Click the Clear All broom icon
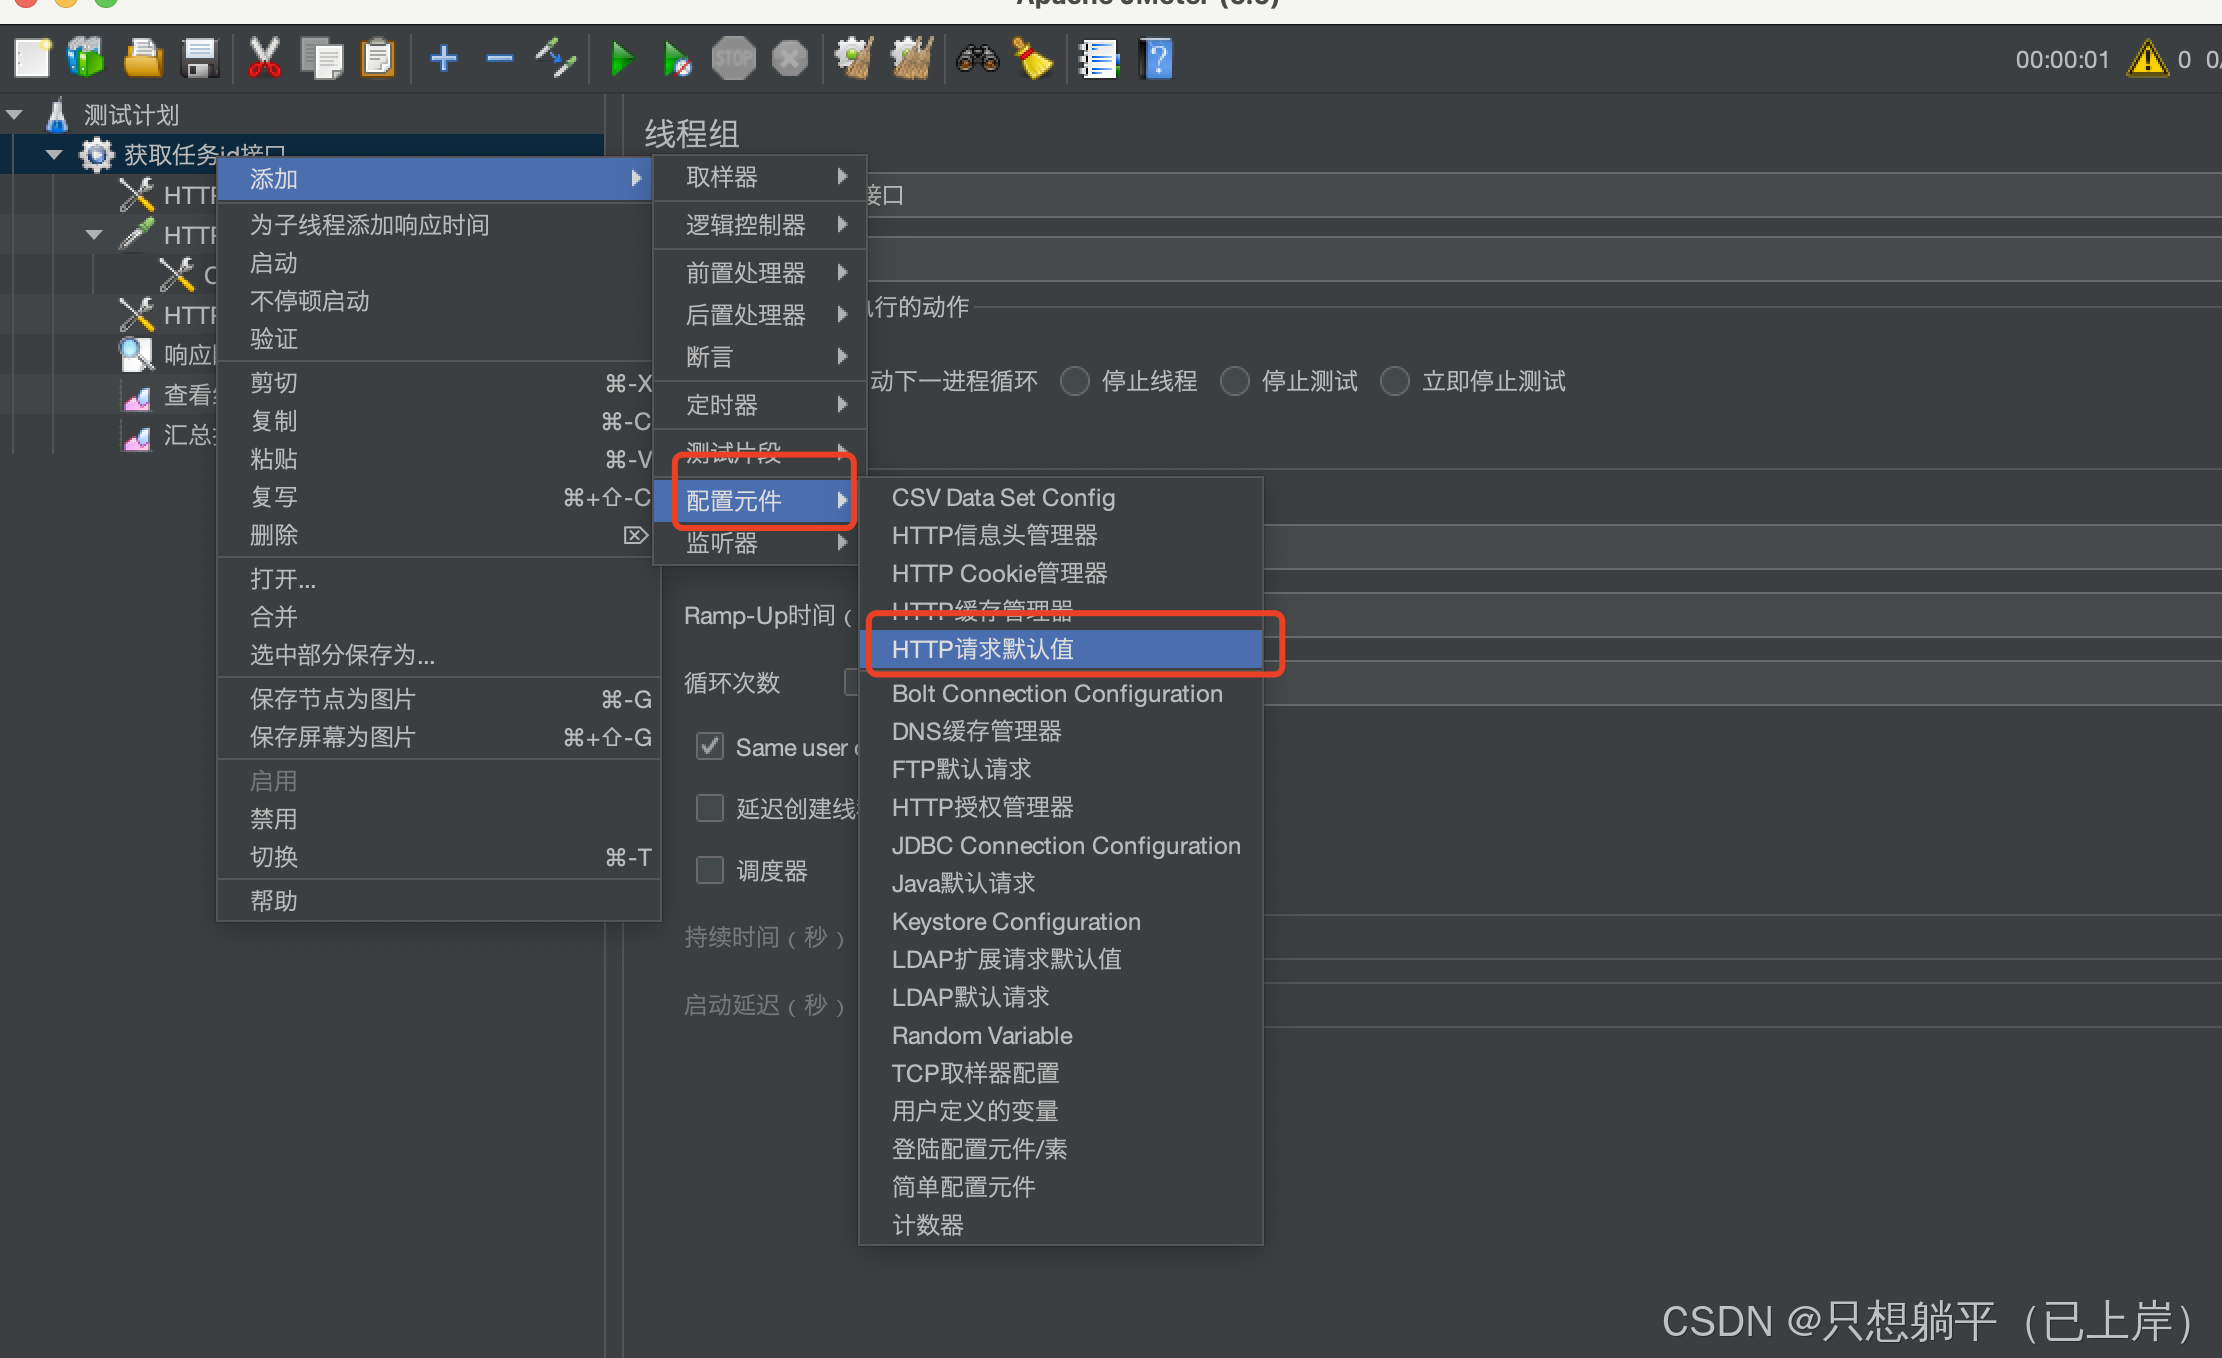This screenshot has height=1358, width=2222. 912,59
